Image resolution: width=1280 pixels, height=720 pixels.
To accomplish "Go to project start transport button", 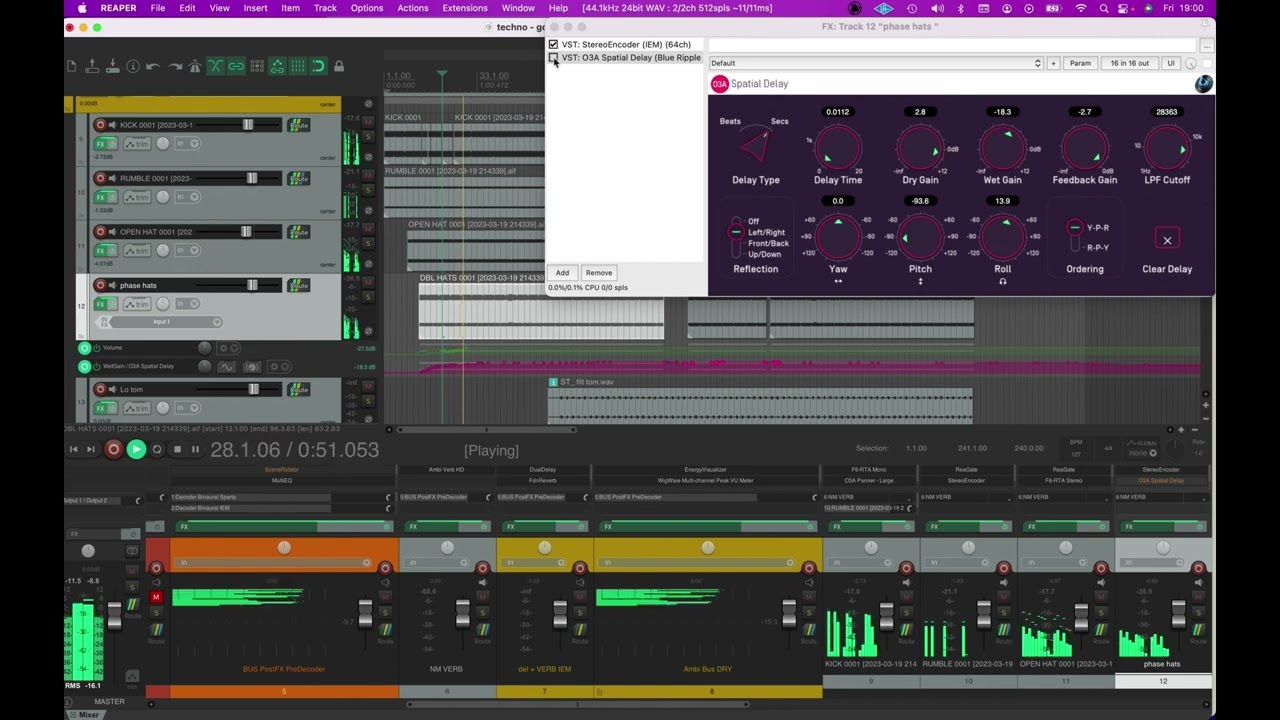I will tap(73, 450).
